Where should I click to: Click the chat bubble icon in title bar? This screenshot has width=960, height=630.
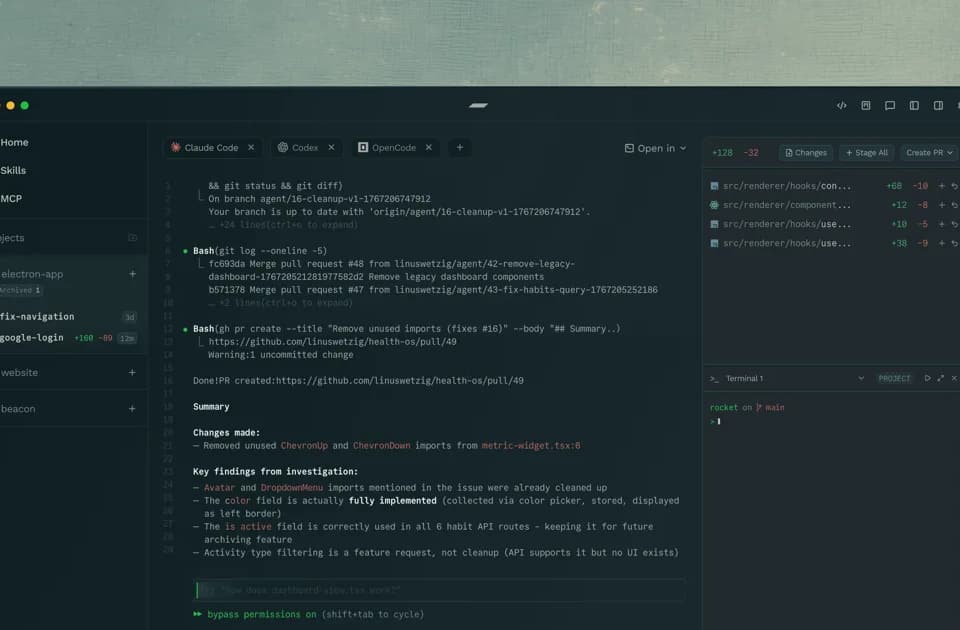pos(890,105)
